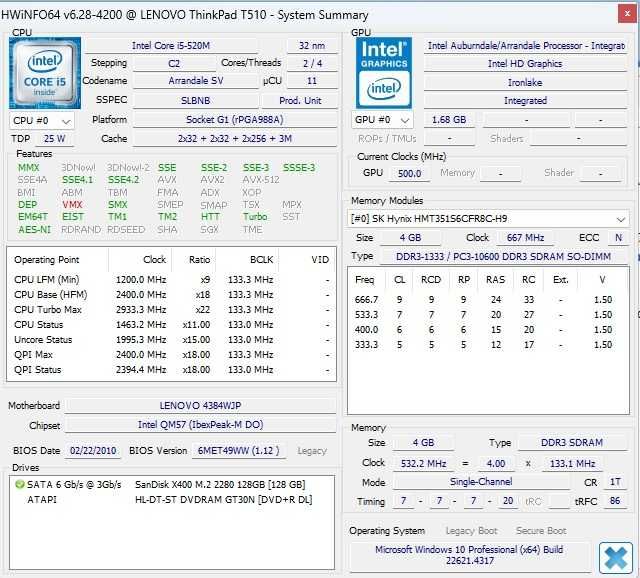
Task: Select the 666.7 frequency timing row
Action: click(x=488, y=300)
